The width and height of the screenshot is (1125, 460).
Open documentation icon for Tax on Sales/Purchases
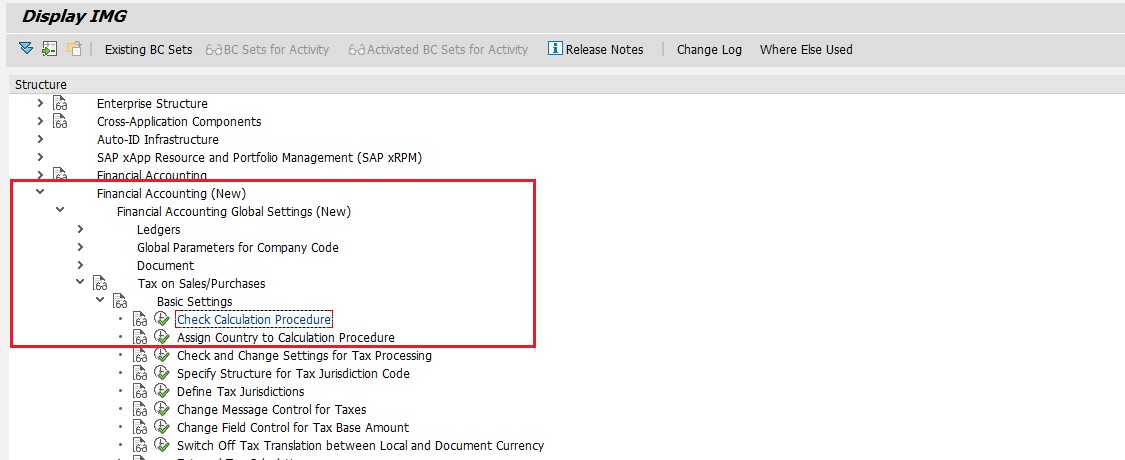(x=100, y=284)
